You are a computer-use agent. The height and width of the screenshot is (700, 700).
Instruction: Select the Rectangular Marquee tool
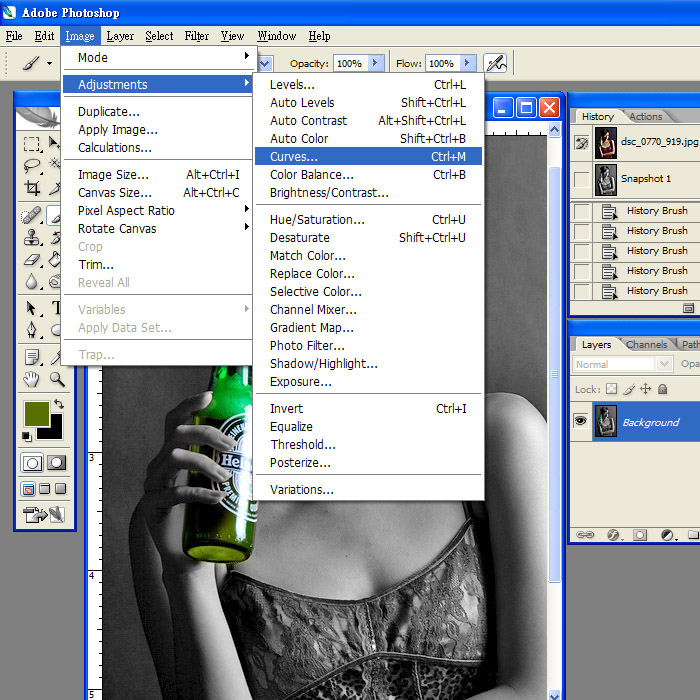(31, 144)
